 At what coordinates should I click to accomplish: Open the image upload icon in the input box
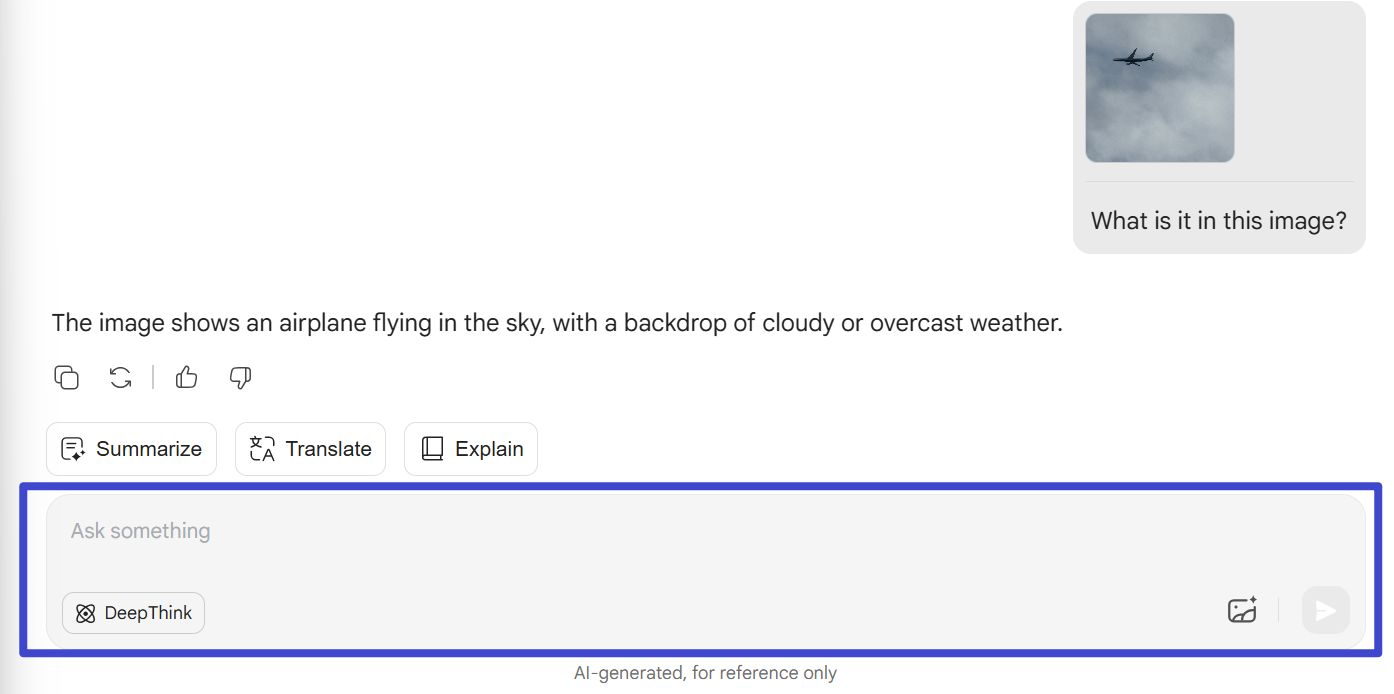pos(1242,610)
